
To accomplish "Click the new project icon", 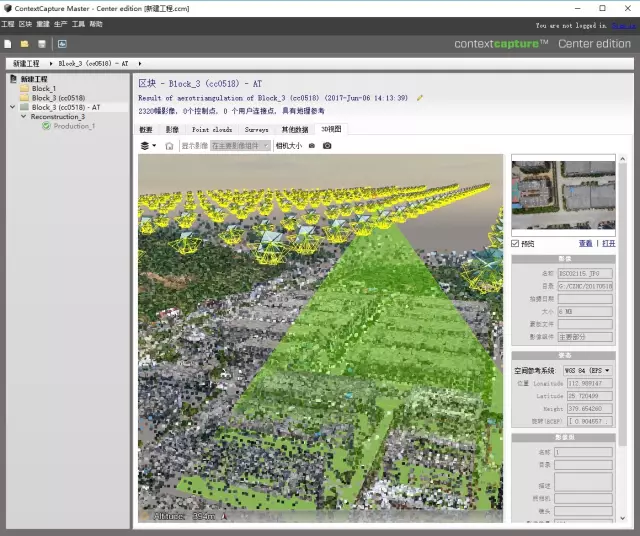I will point(8,44).
